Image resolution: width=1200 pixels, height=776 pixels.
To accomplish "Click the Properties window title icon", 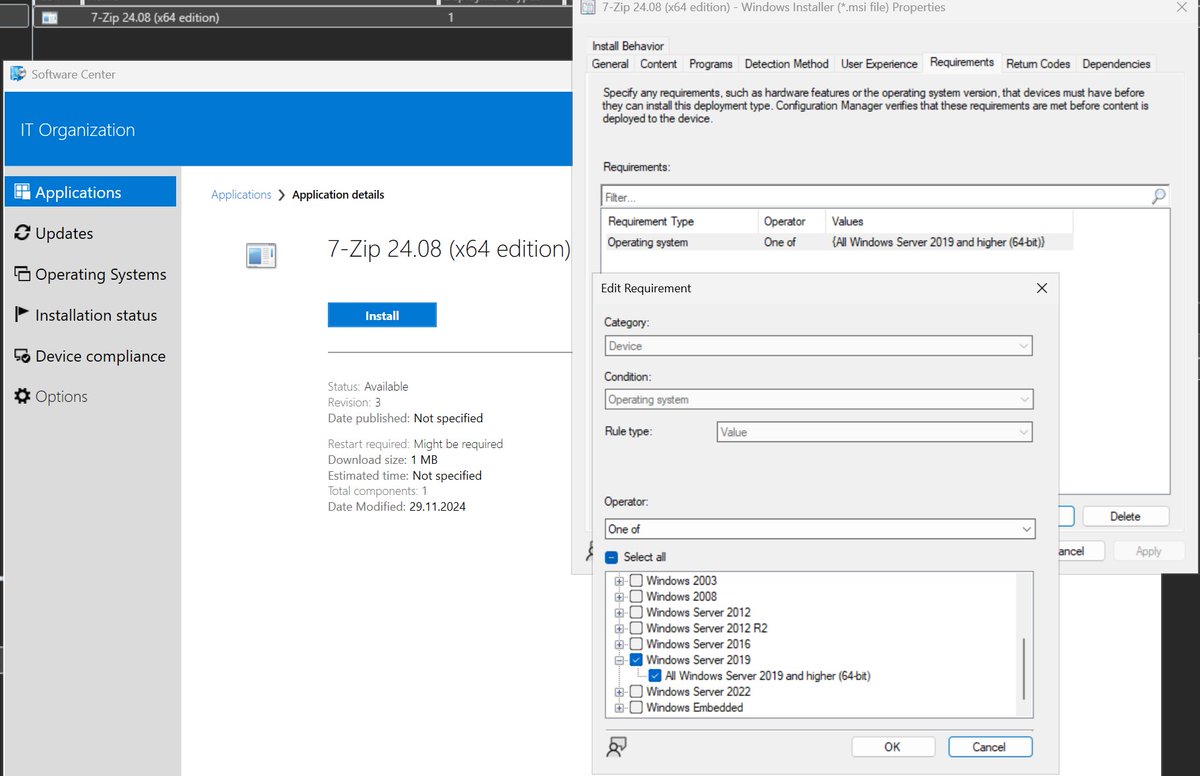I will 589,8.
